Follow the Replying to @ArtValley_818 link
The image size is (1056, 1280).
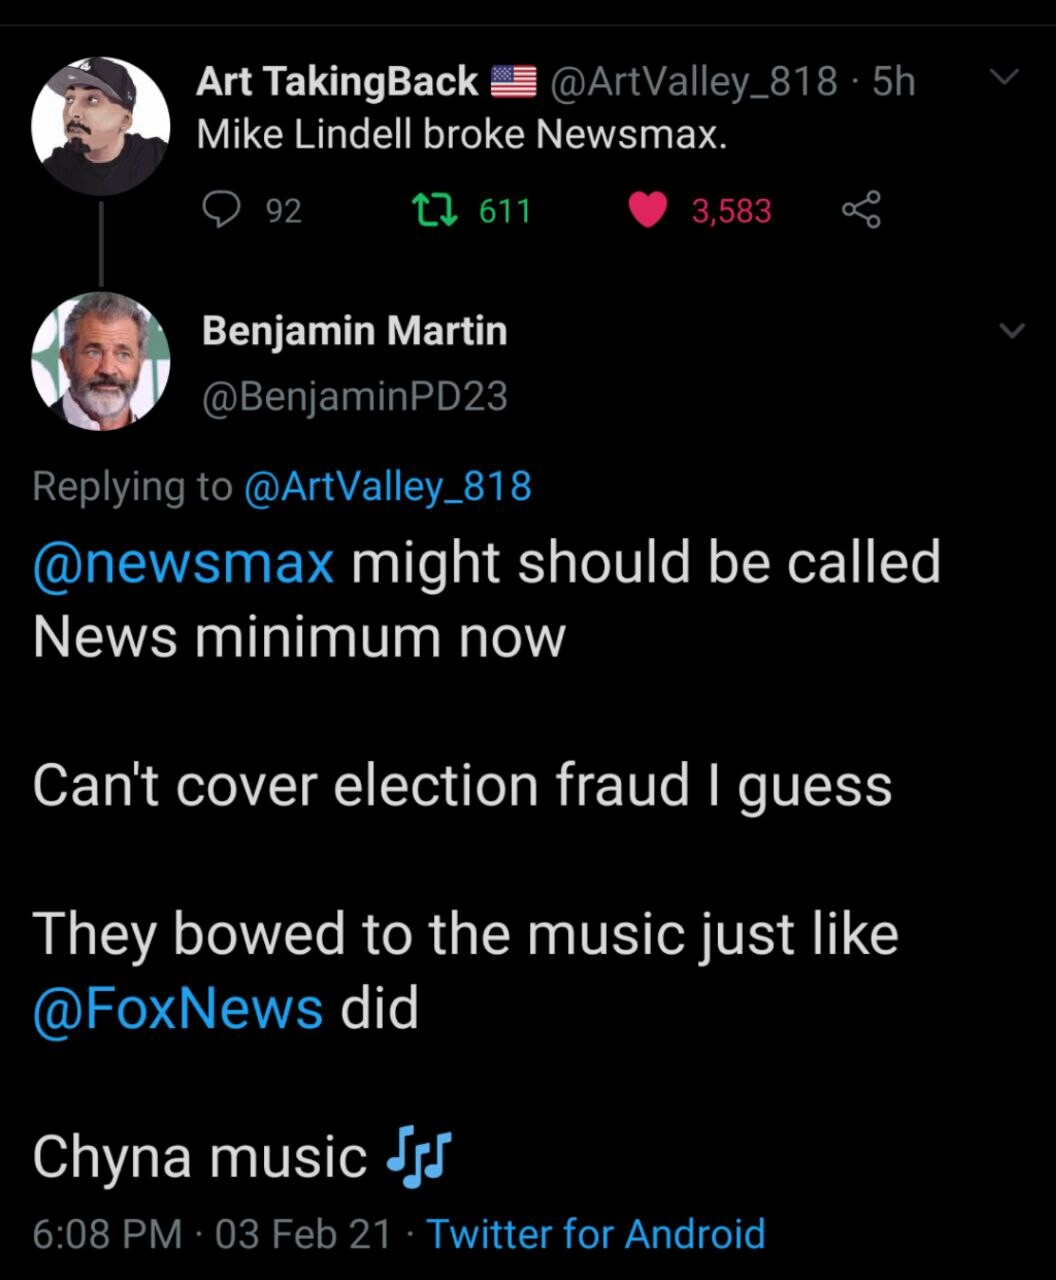point(388,486)
